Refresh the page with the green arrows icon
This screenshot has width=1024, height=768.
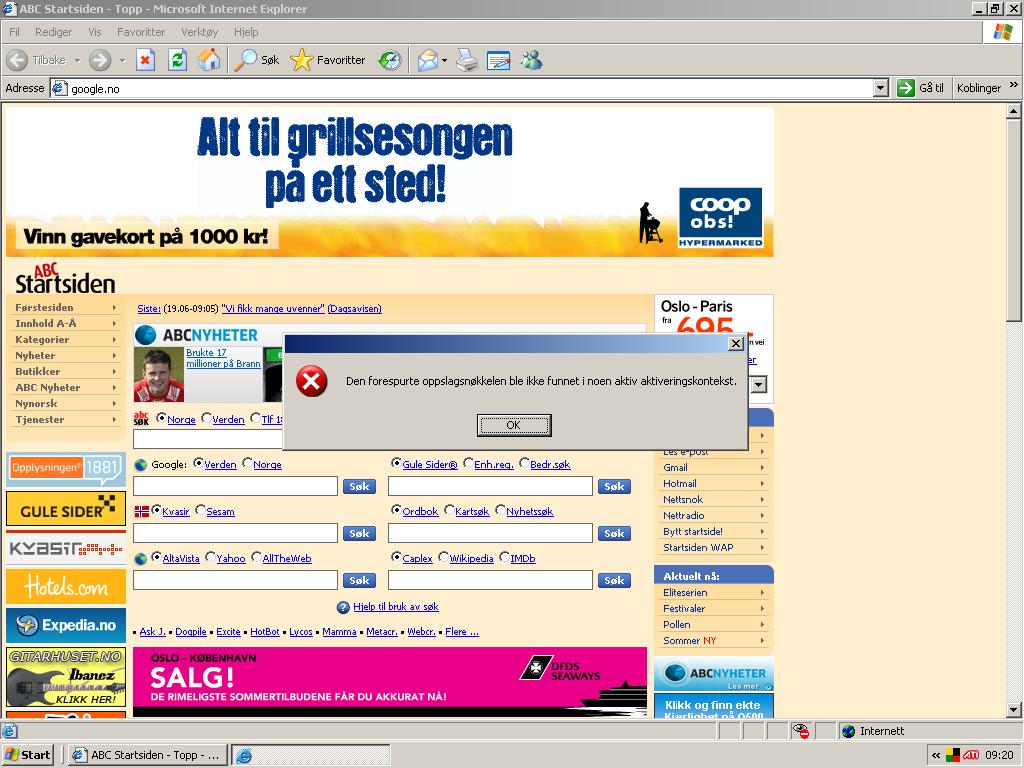[177, 60]
